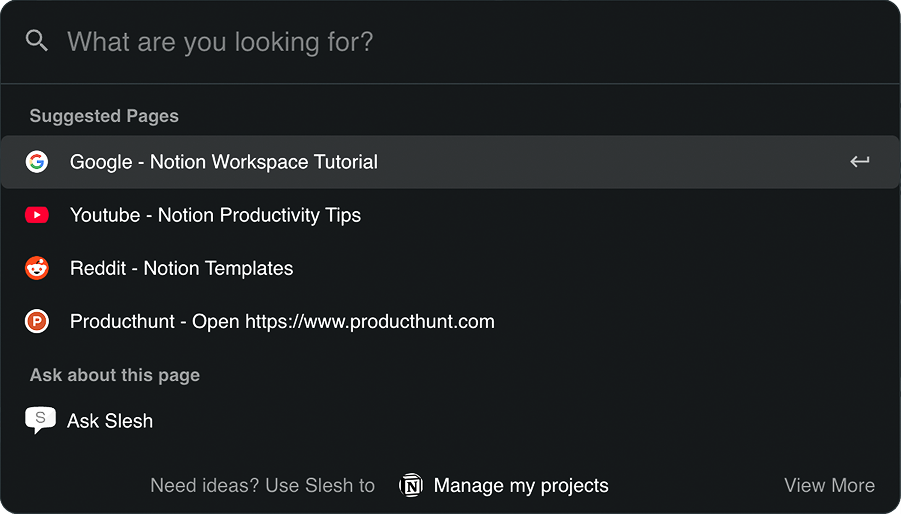This screenshot has width=901, height=514.
Task: Click the Suggested Pages section heading
Action: click(104, 116)
